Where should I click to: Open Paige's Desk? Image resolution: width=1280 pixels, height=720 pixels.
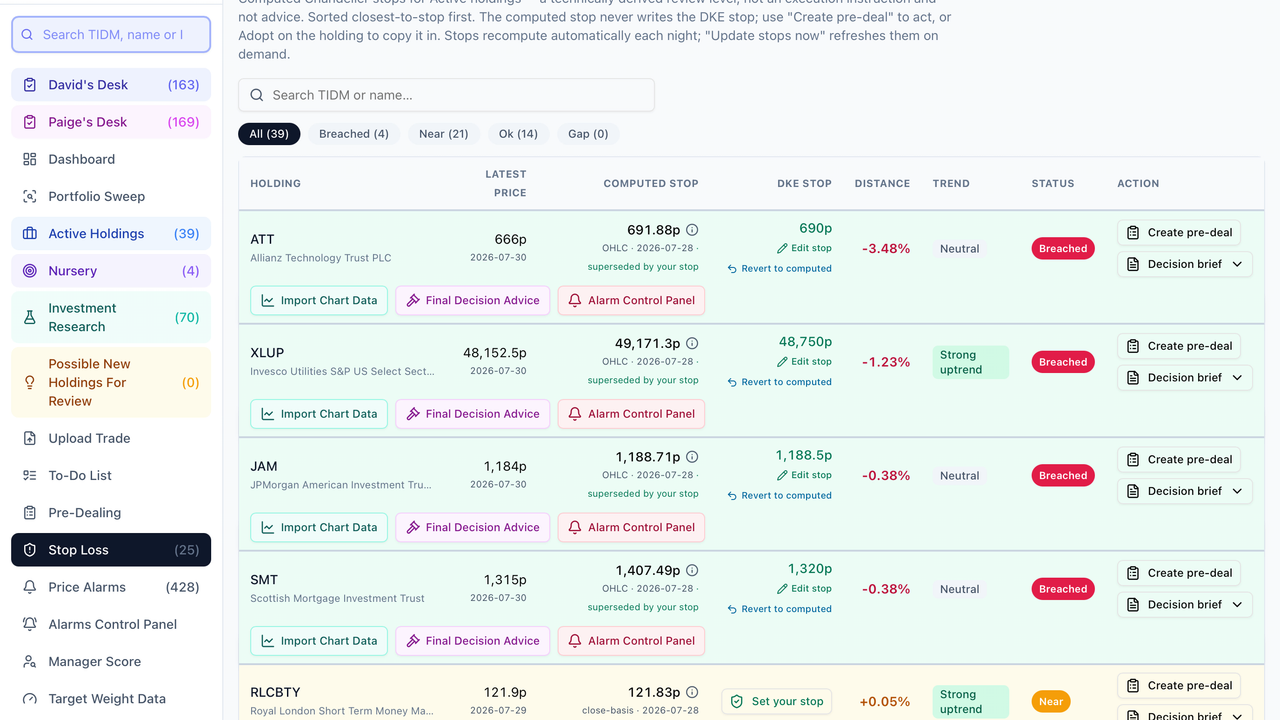point(111,122)
